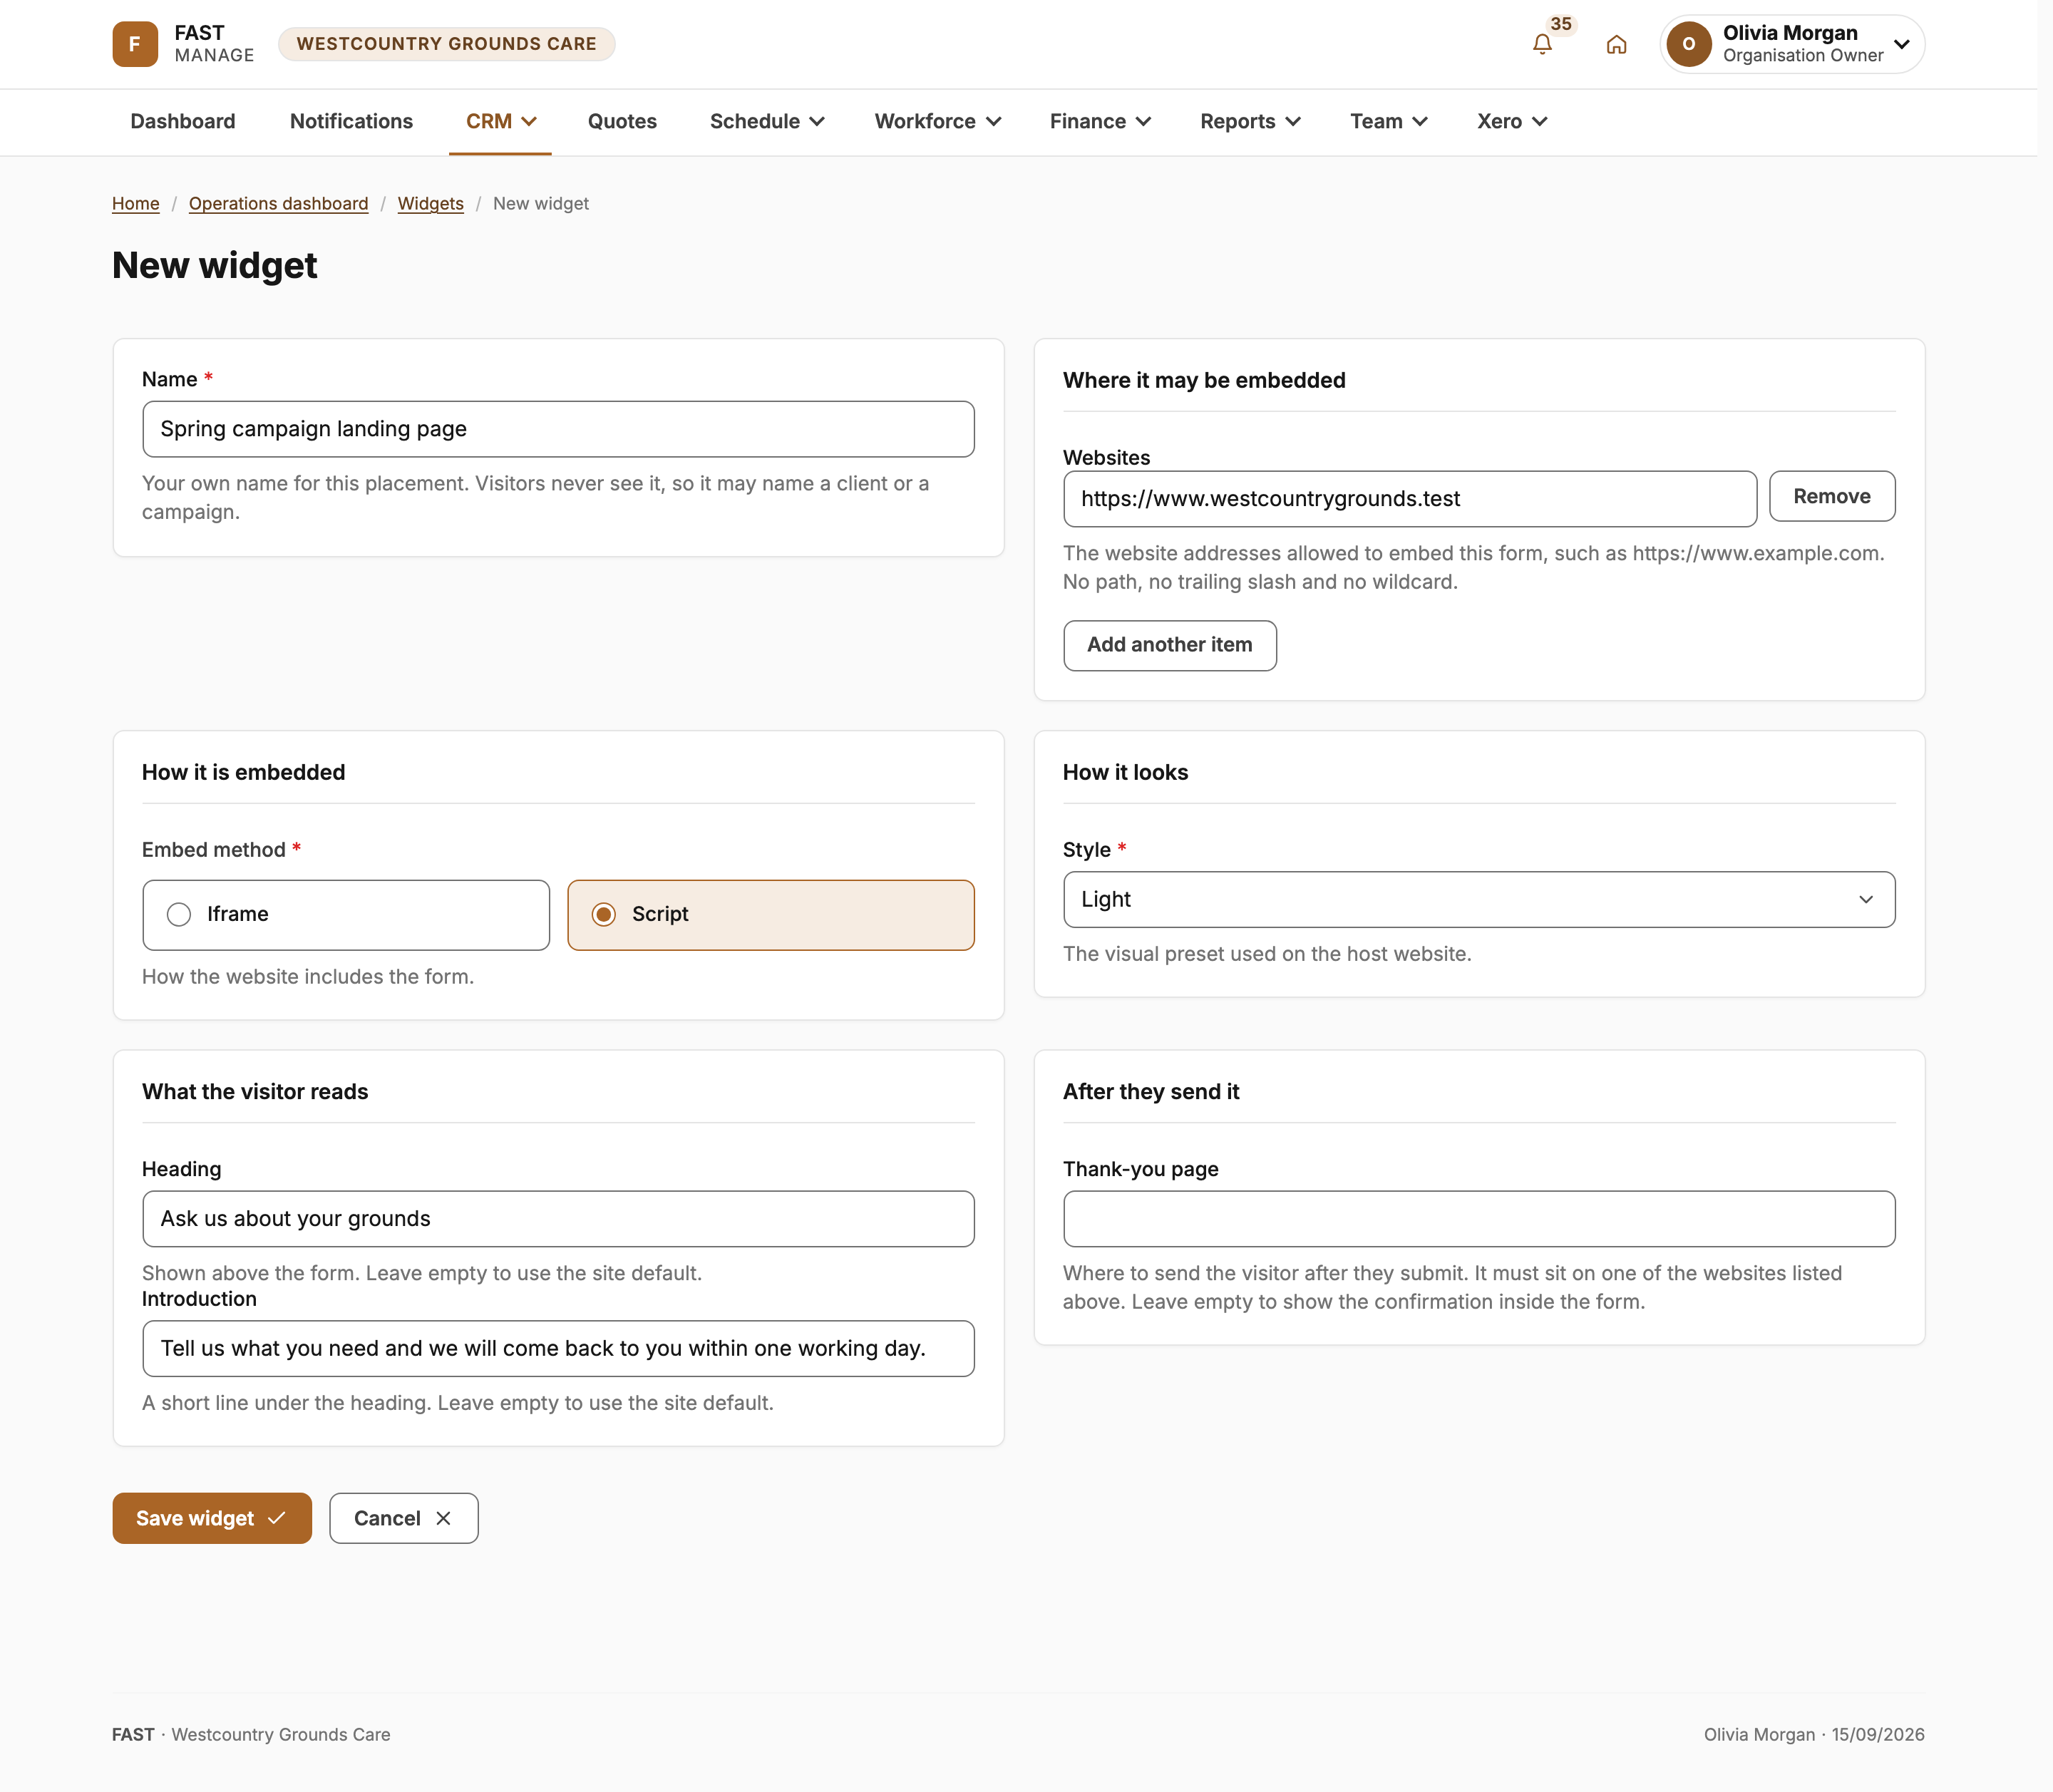Screen dimensions: 2053x1792
Task: Expand the Finance menu
Action: tap(1100, 121)
